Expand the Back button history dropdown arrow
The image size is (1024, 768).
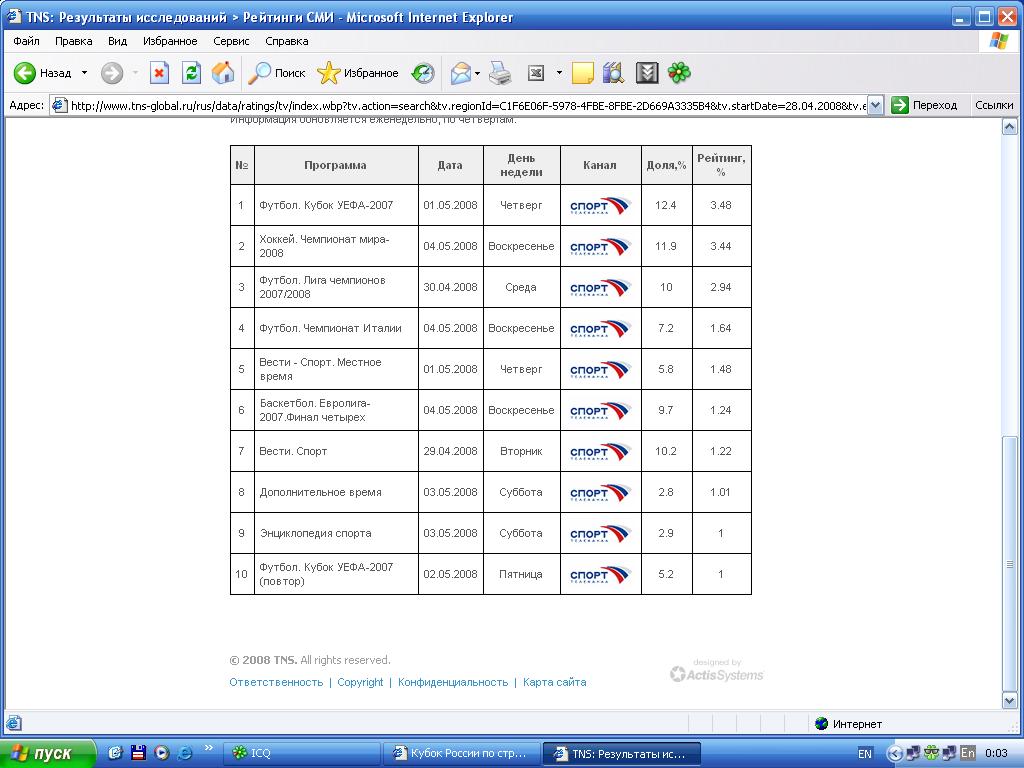tap(84, 73)
